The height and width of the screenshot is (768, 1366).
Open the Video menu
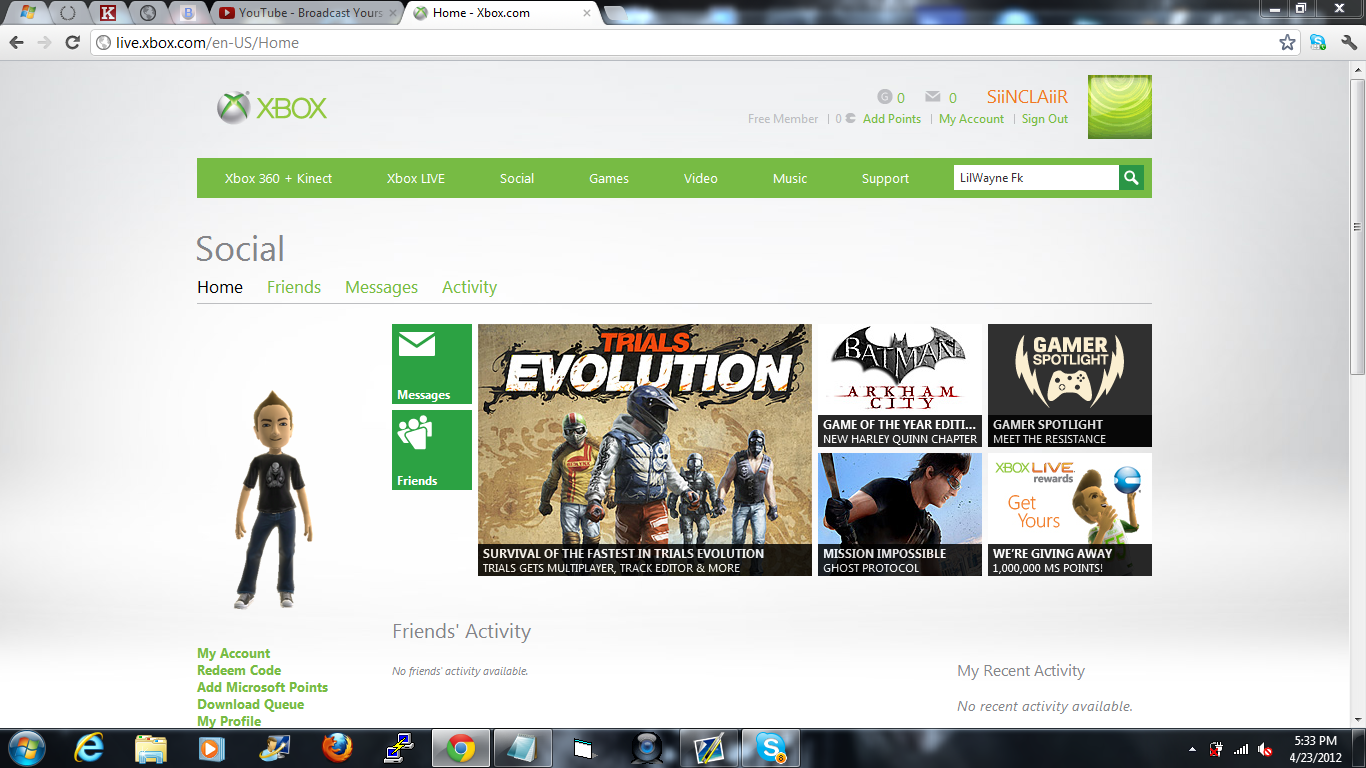(701, 178)
